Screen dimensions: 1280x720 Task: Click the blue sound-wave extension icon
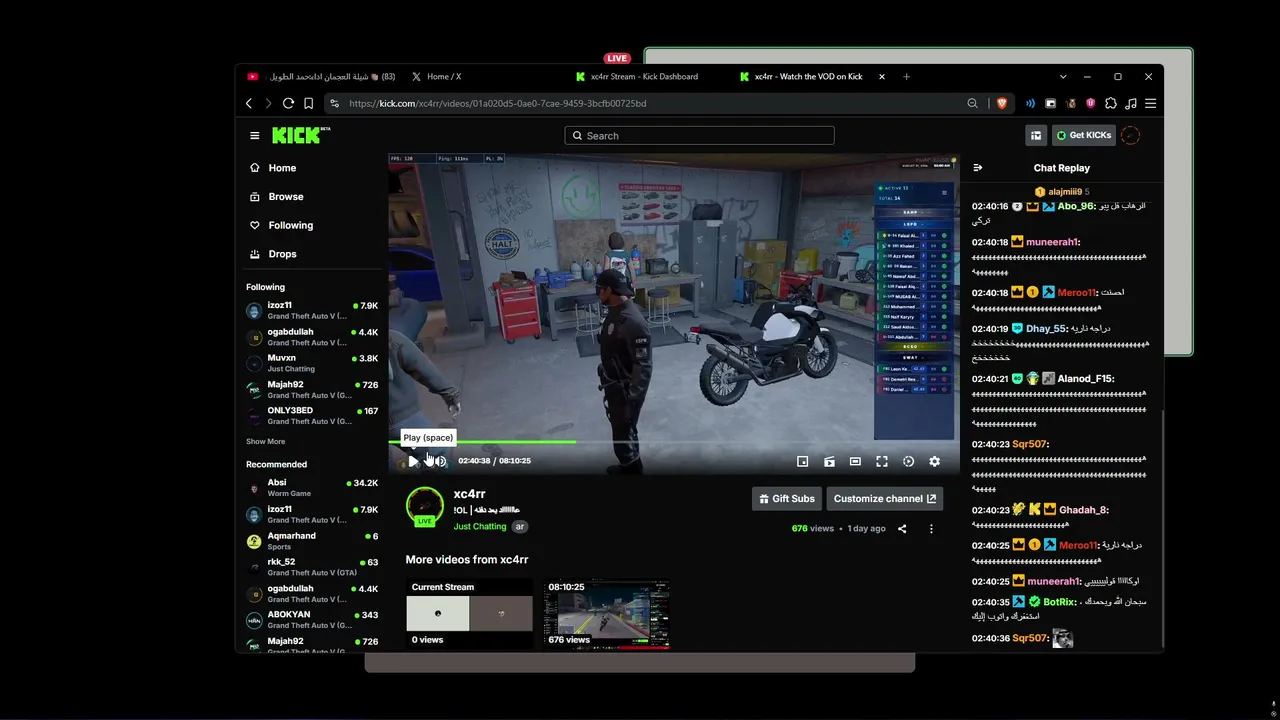(x=1030, y=103)
